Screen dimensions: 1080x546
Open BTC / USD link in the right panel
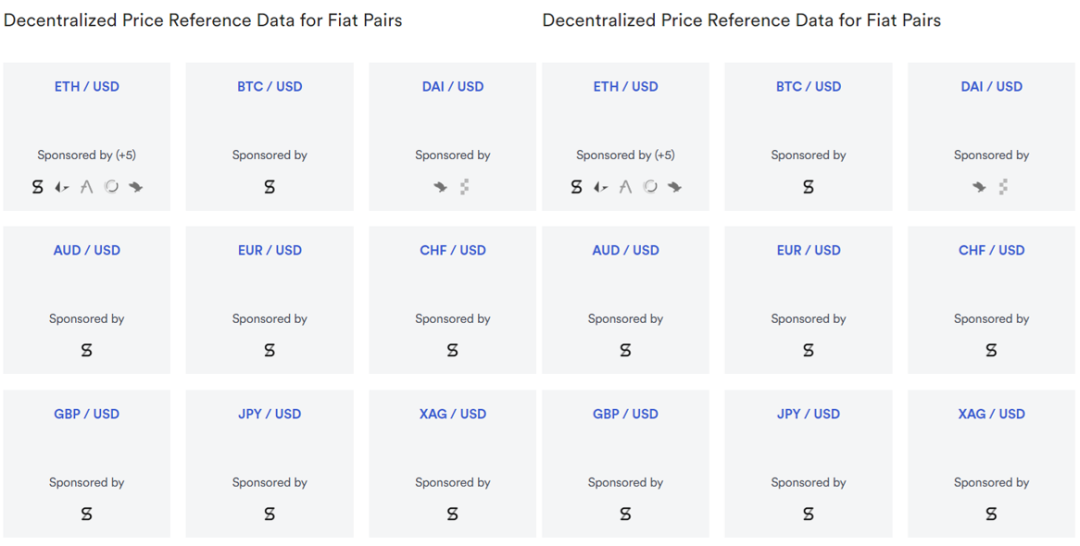(x=808, y=87)
